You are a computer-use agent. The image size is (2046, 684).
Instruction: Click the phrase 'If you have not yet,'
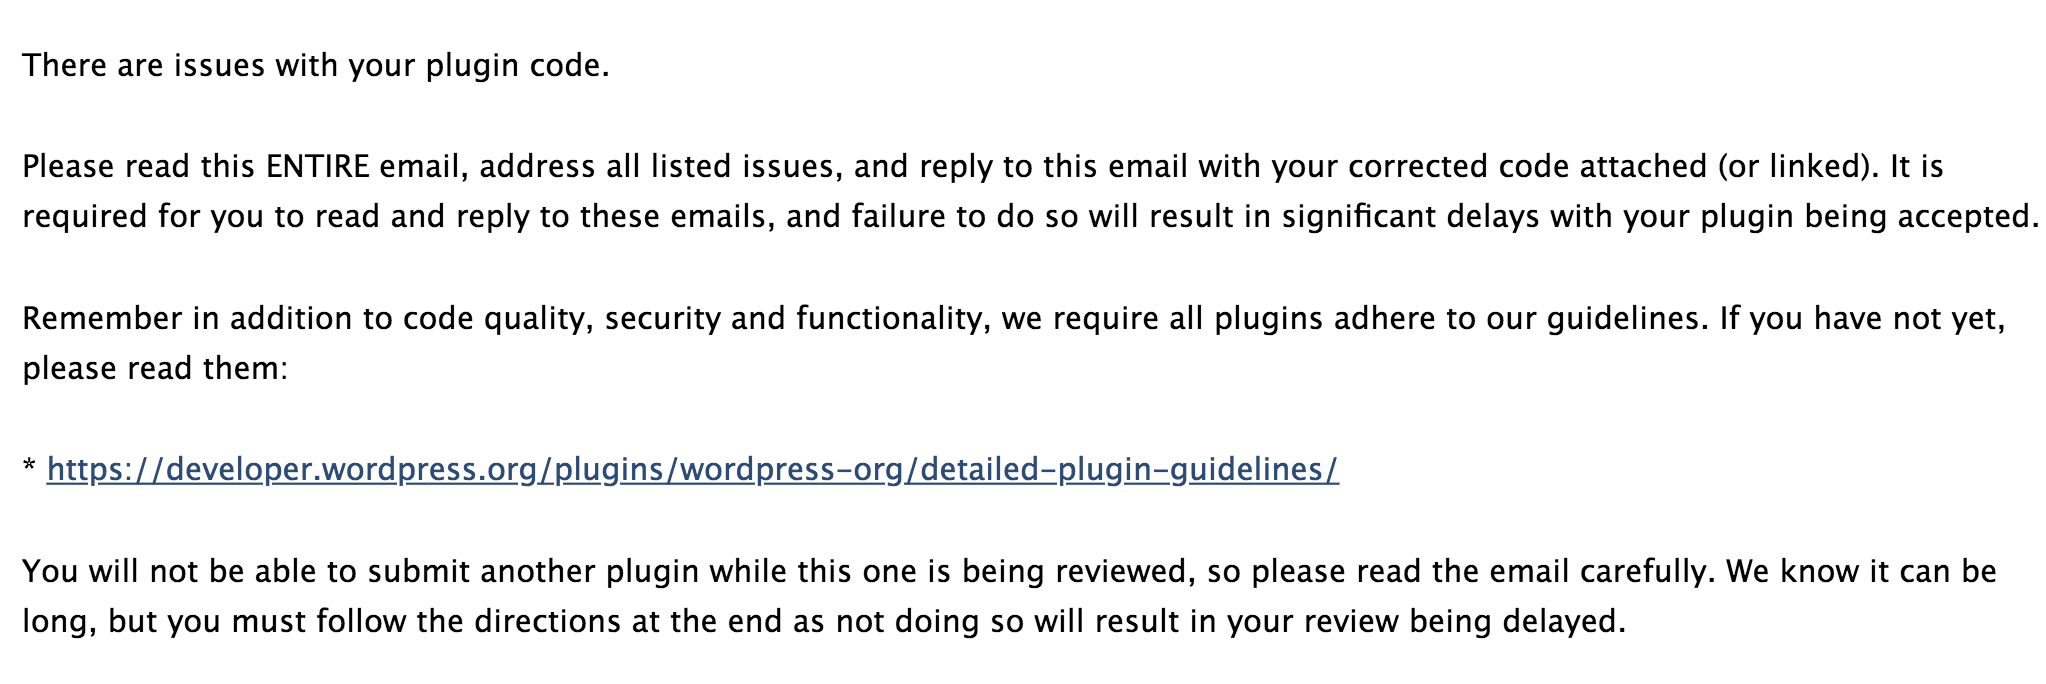pyautogui.click(x=1862, y=318)
